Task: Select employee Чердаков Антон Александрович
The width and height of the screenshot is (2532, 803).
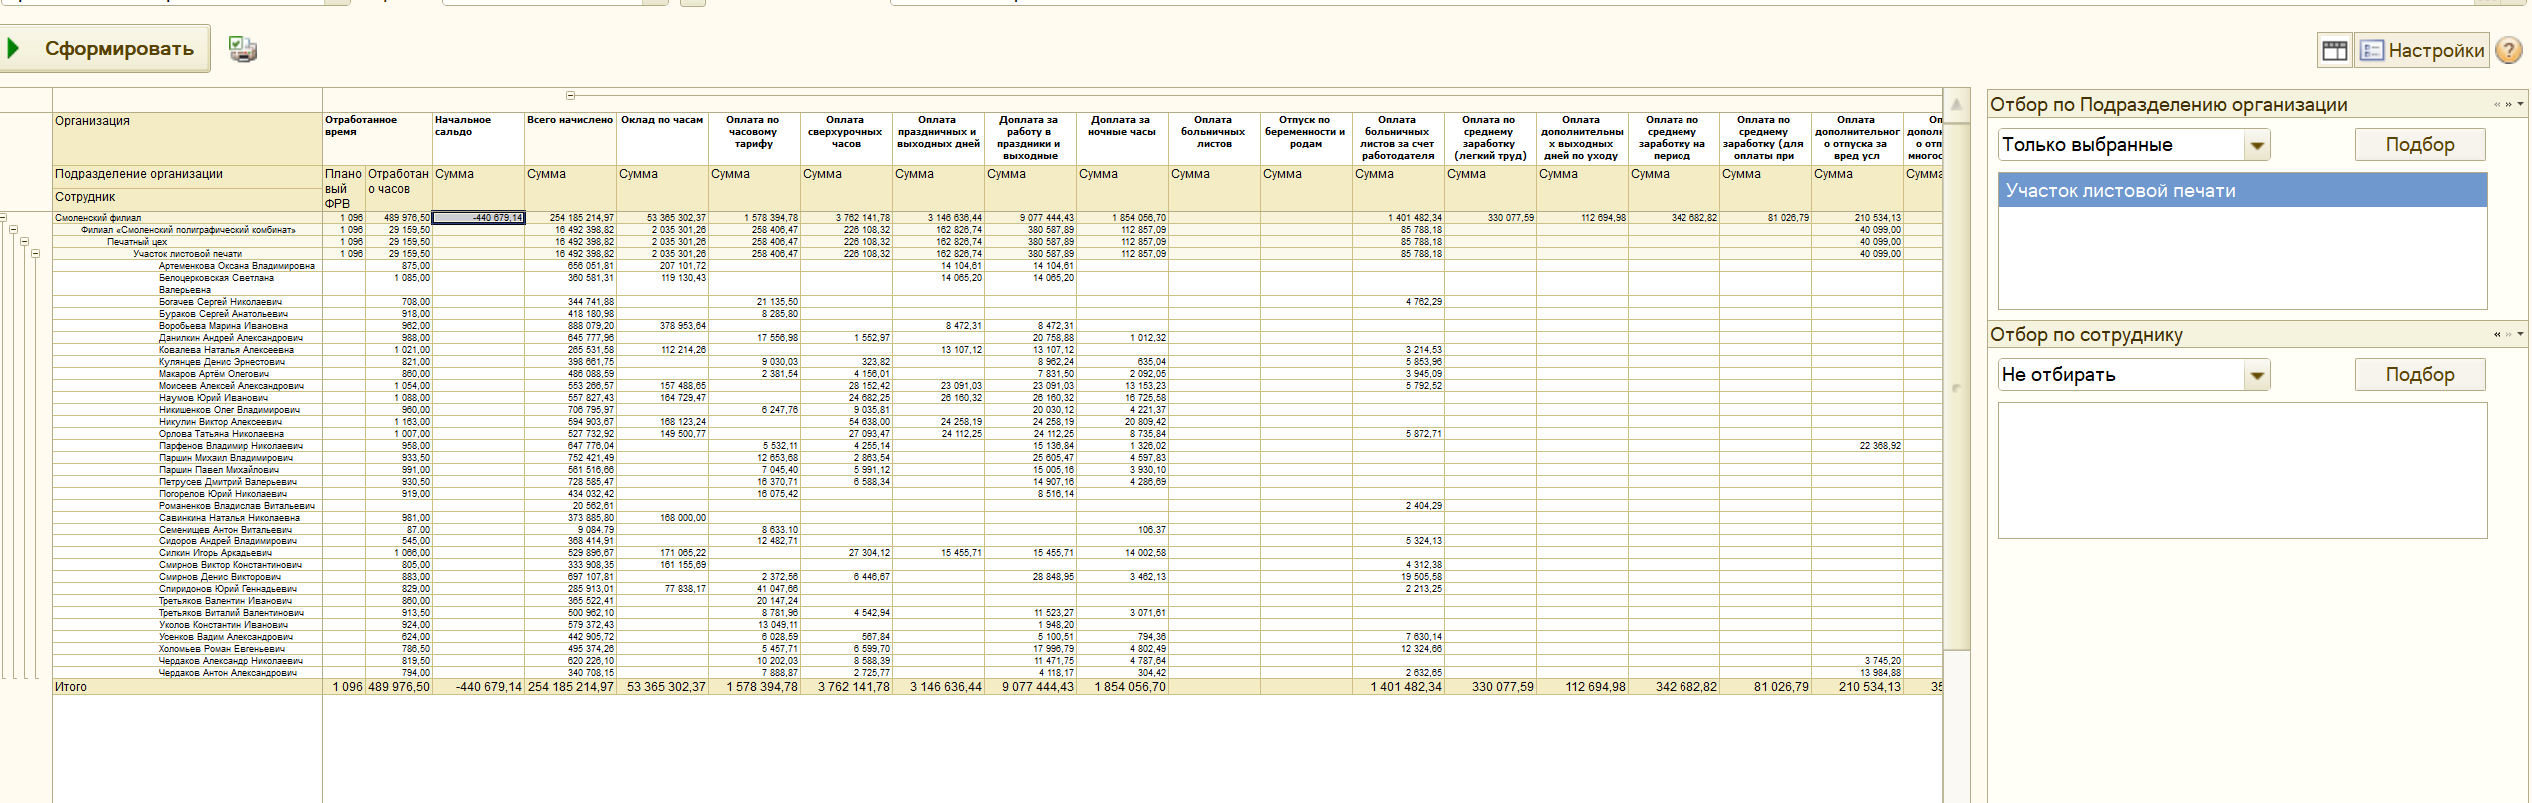Action: pyautogui.click(x=228, y=672)
